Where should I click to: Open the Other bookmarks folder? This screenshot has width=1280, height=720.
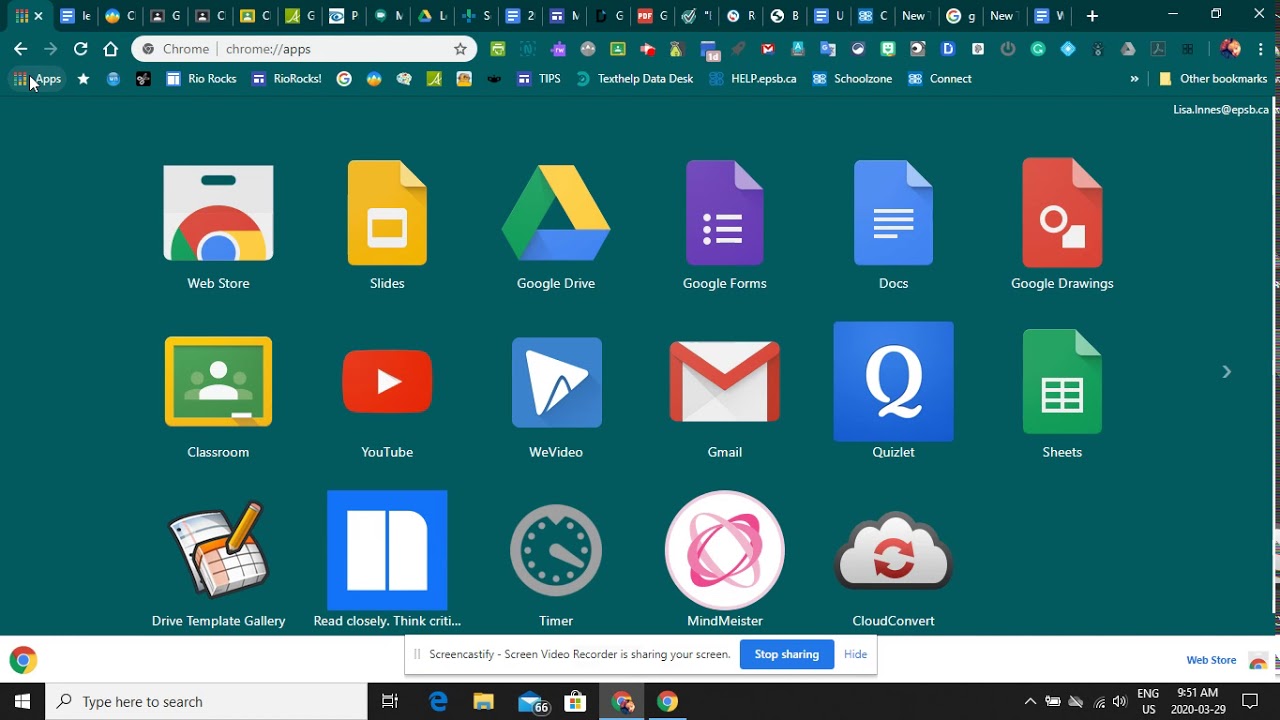click(x=1213, y=79)
